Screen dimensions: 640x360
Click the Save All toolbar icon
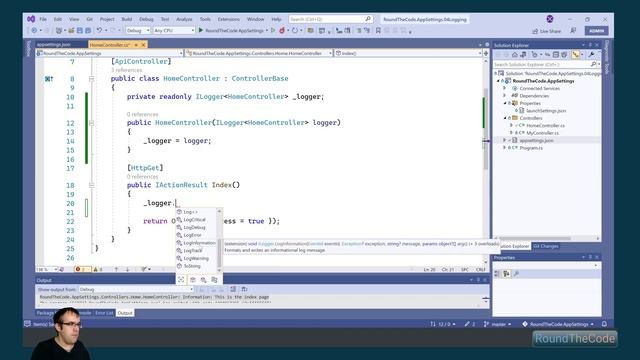[x=88, y=31]
